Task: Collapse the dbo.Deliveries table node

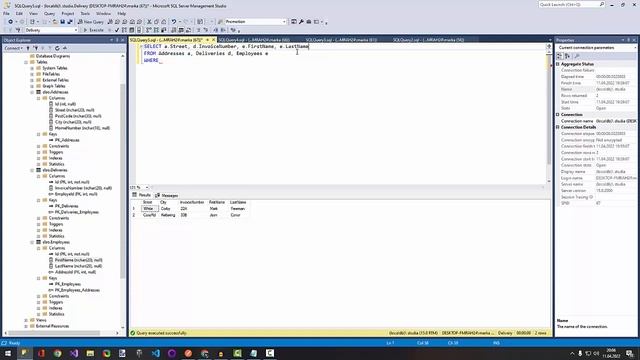Action: coord(32,170)
